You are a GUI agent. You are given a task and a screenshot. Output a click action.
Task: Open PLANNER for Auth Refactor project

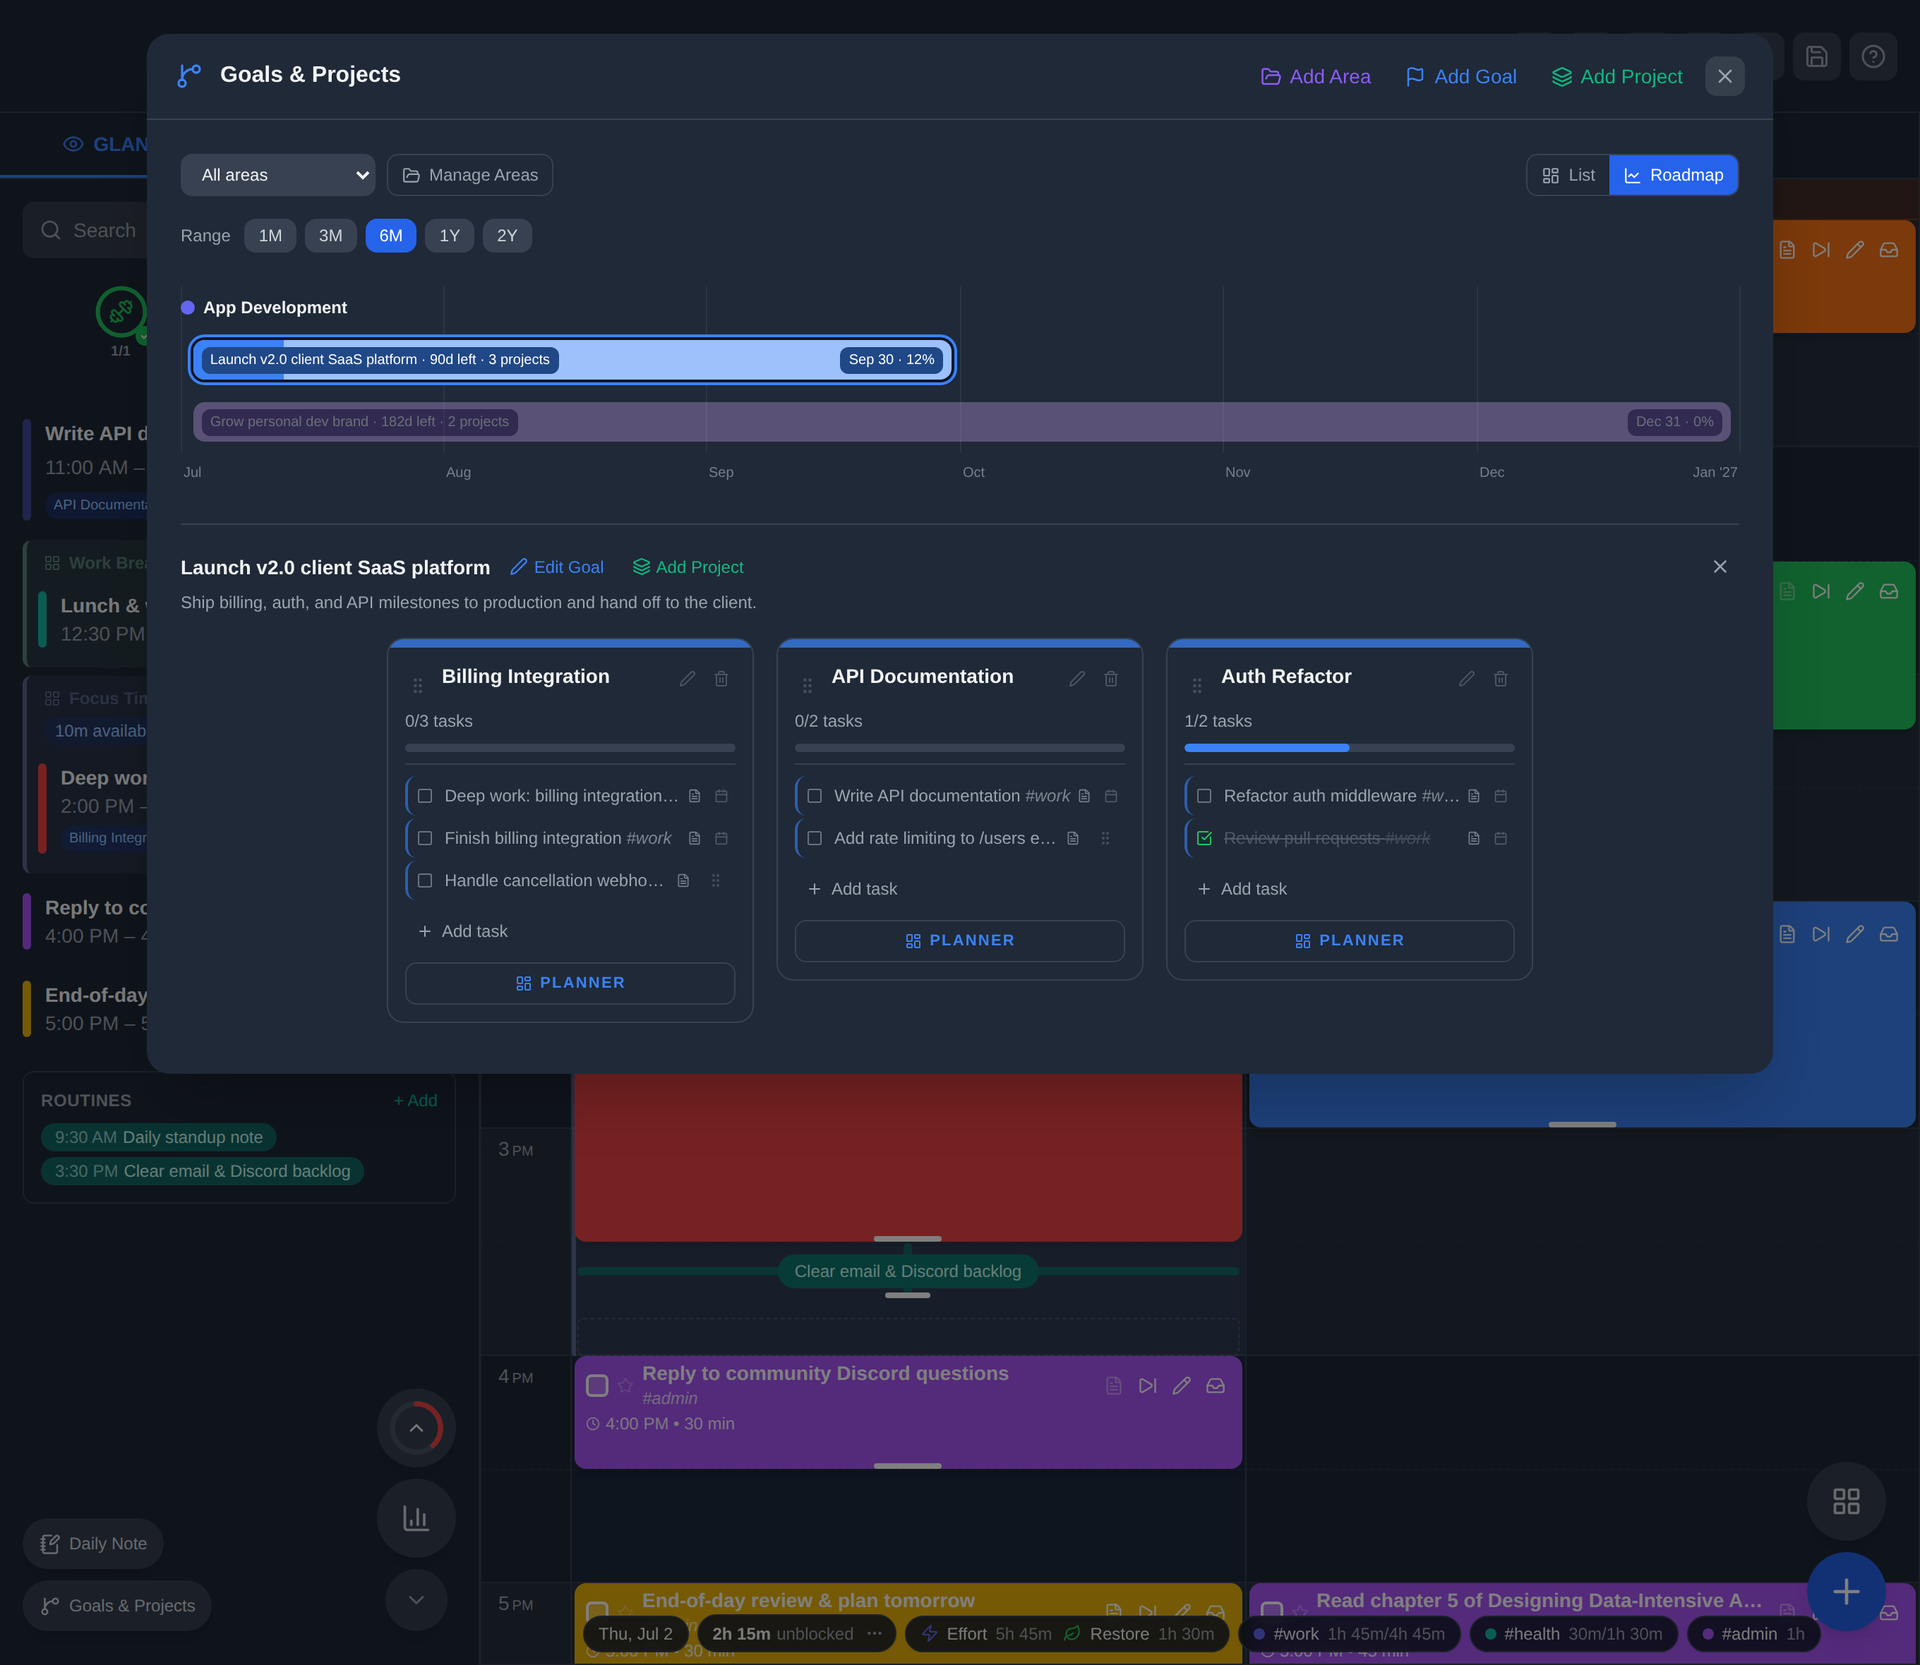click(1349, 941)
